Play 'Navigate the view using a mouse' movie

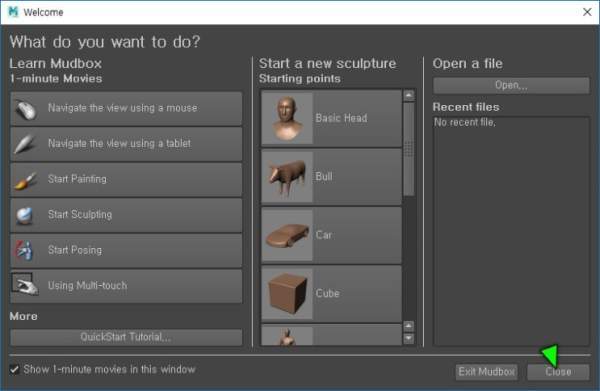126,109
